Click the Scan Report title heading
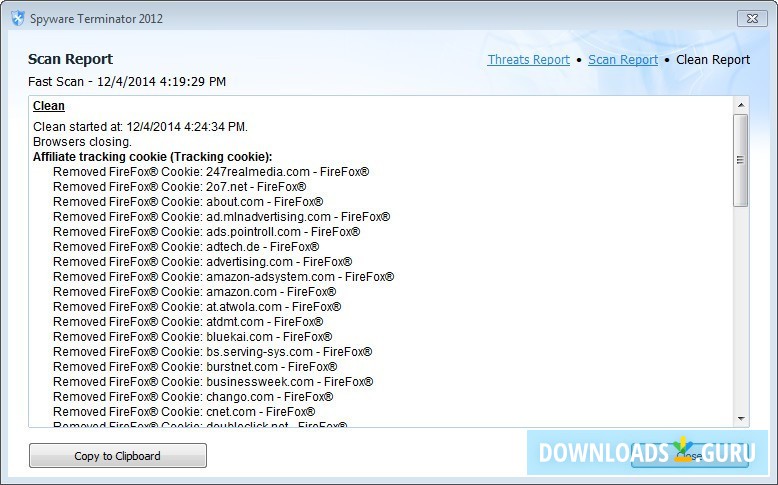Image resolution: width=778 pixels, height=485 pixels. point(70,59)
